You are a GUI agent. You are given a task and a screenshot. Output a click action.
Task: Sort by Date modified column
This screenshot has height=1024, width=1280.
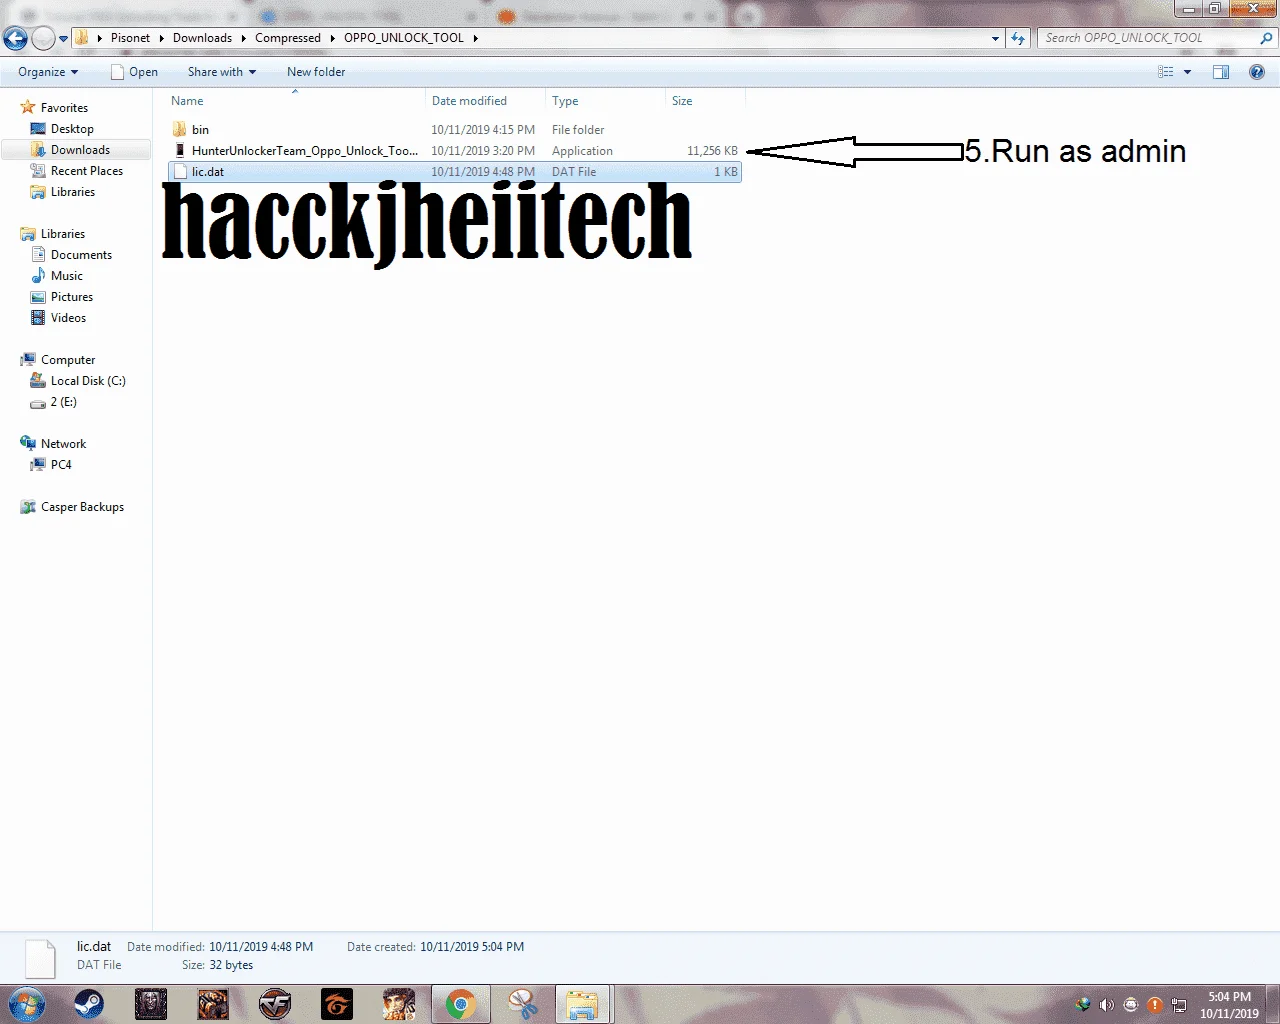(x=486, y=101)
